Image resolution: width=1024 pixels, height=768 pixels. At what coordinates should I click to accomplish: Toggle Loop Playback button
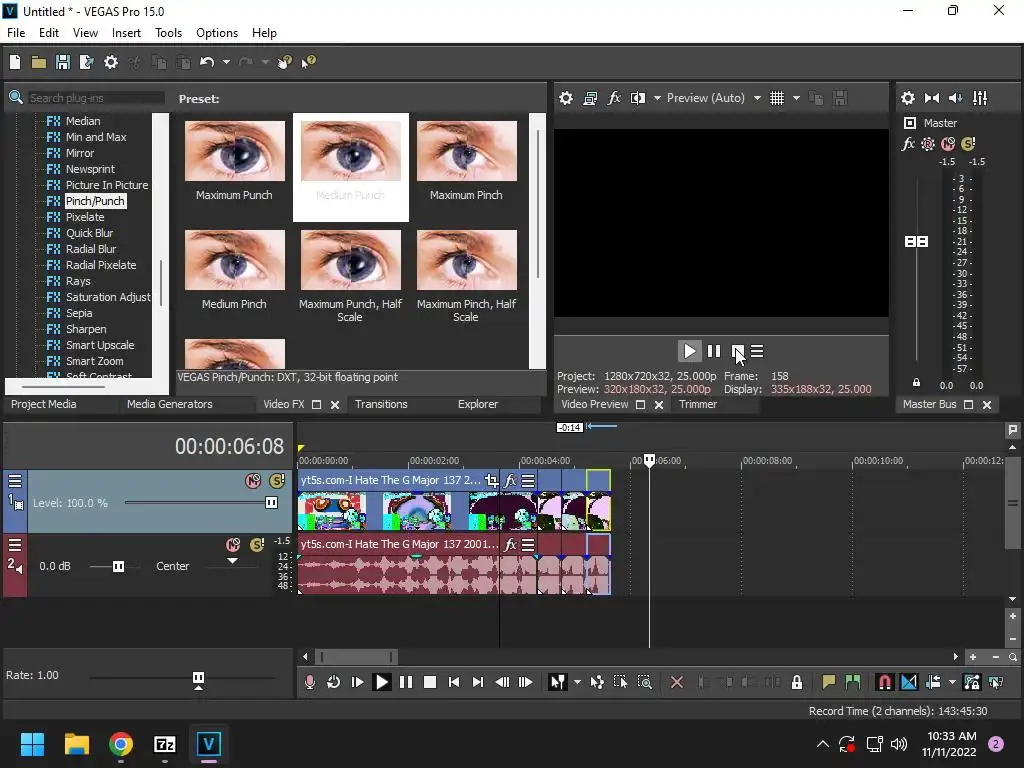tap(333, 682)
